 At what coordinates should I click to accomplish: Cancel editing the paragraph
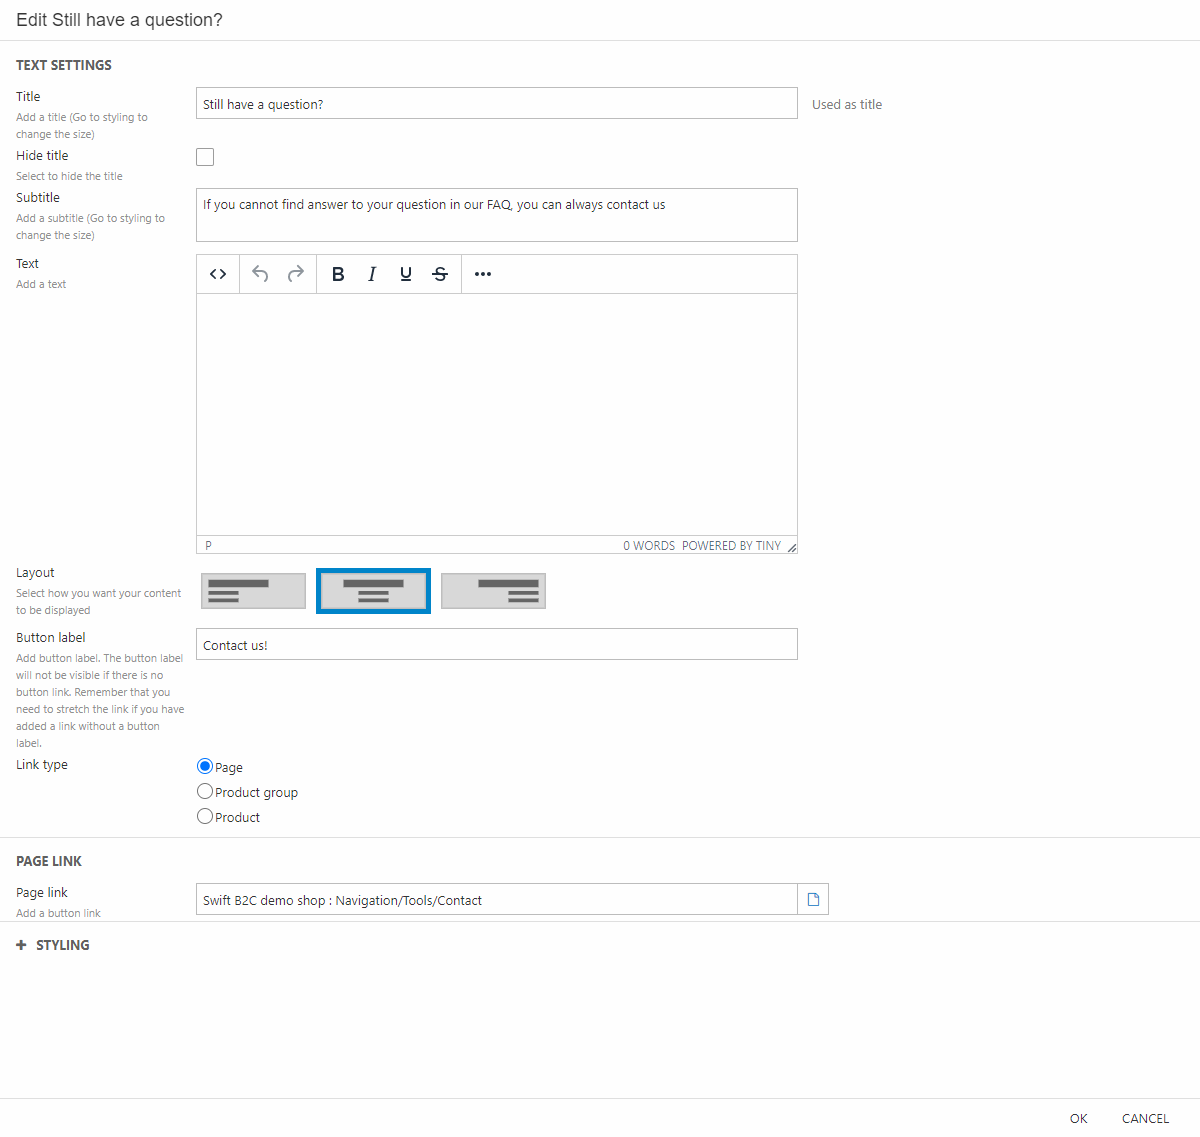1145,1118
